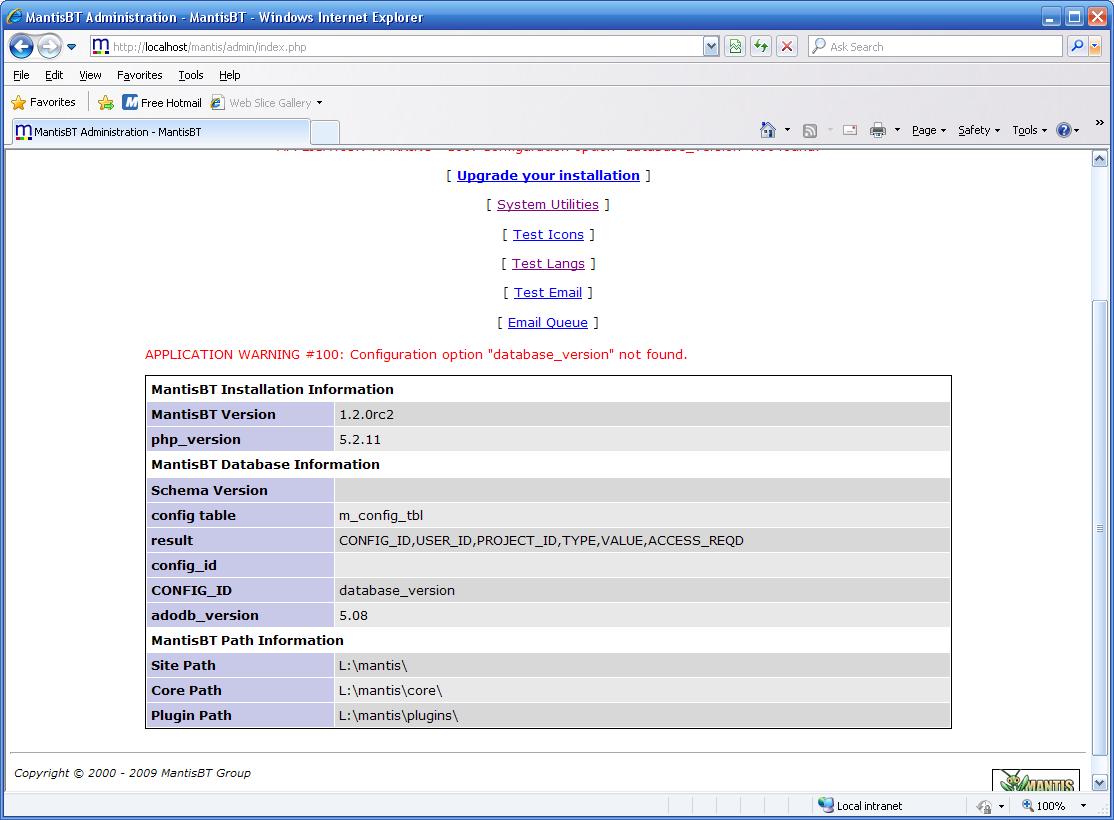The height and width of the screenshot is (820, 1114).
Task: Open the Tools command bar menu
Action: coord(1029,130)
